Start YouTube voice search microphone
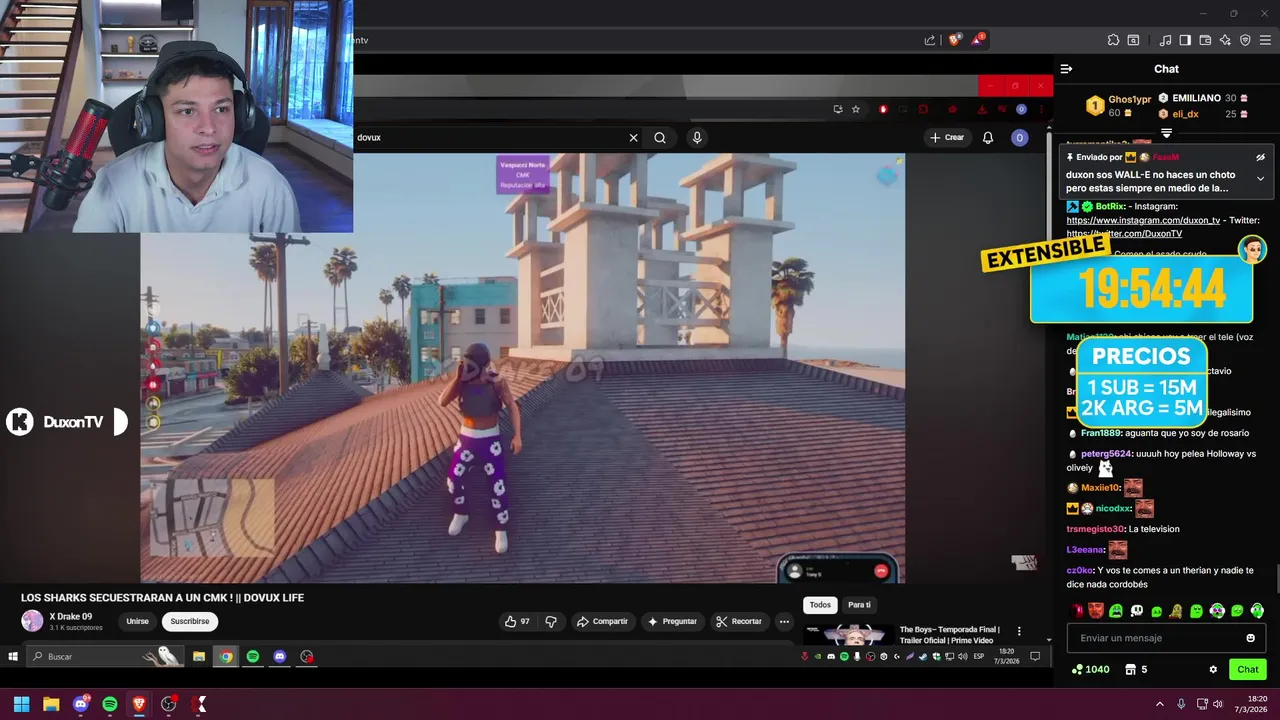The width and height of the screenshot is (1280, 720). click(697, 138)
